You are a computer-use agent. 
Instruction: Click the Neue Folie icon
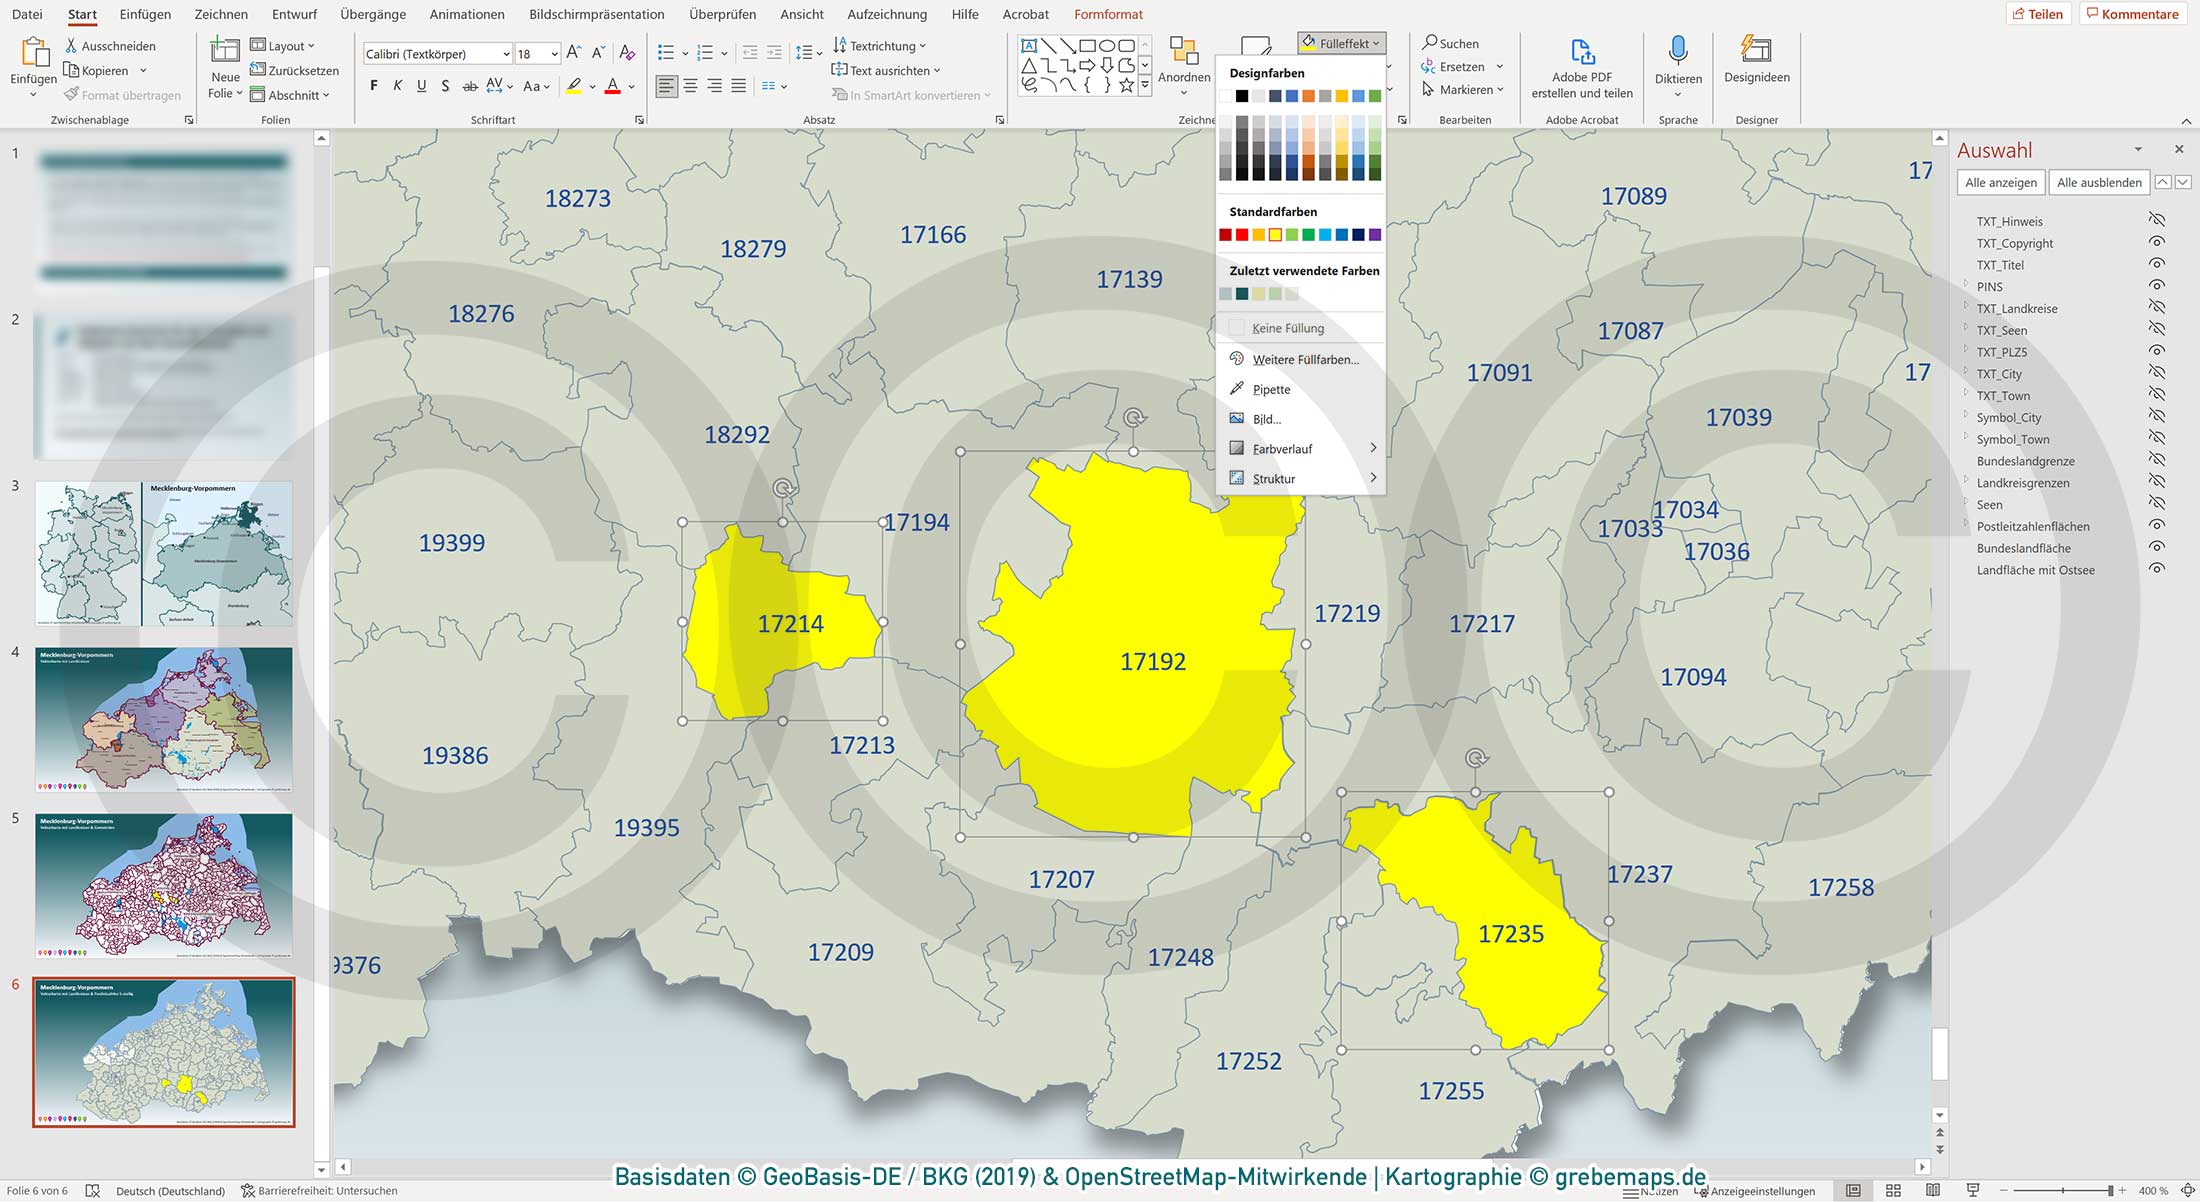click(225, 52)
